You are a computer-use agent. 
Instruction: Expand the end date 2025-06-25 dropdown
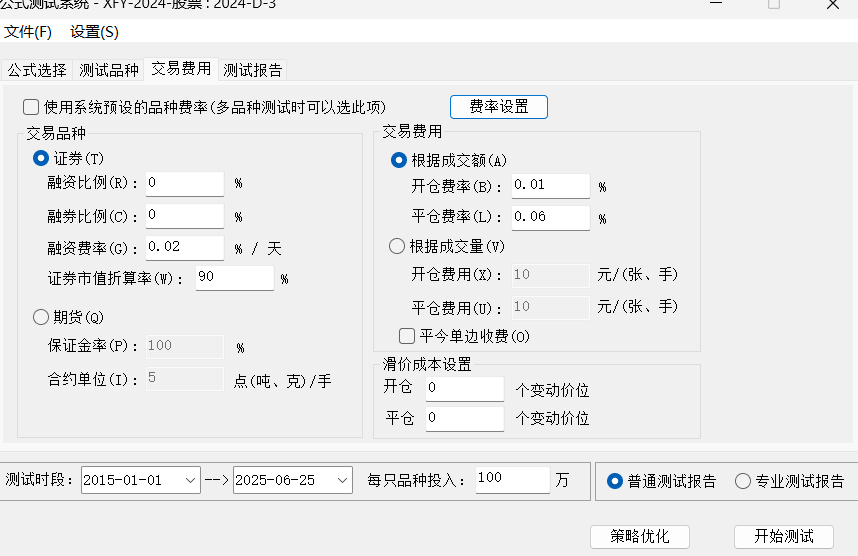point(343,481)
